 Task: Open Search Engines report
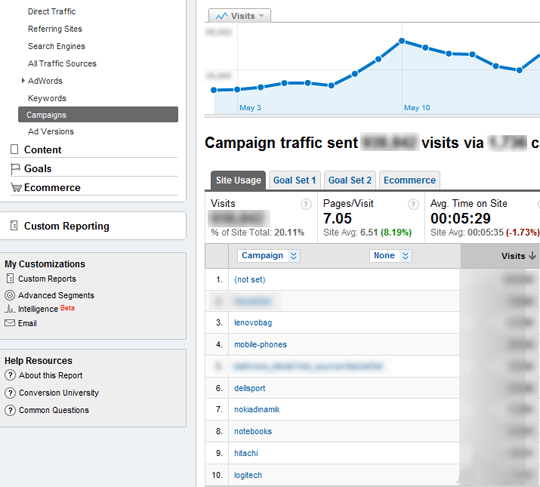56,46
